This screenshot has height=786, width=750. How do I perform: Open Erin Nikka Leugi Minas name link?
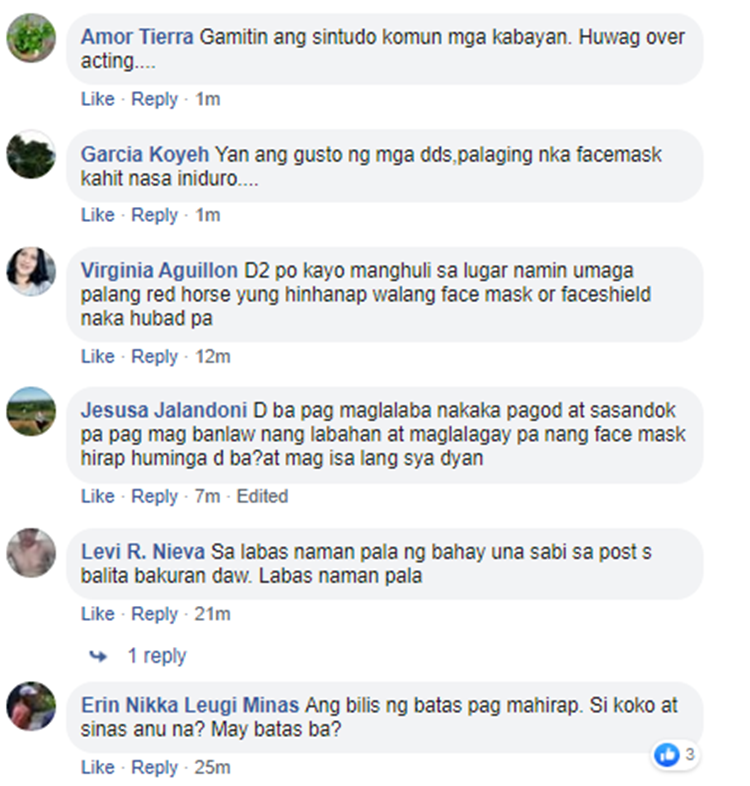[190, 705]
